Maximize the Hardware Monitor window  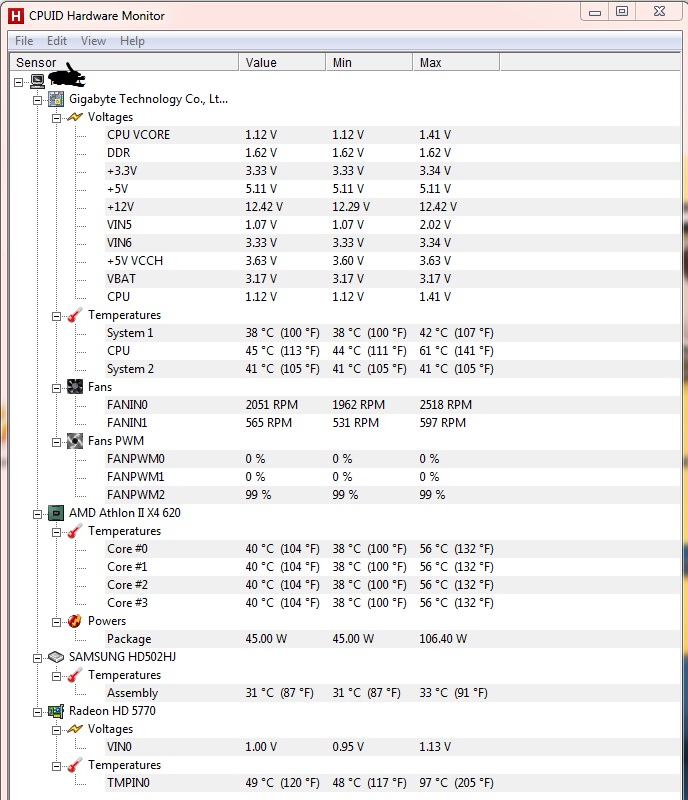point(622,12)
